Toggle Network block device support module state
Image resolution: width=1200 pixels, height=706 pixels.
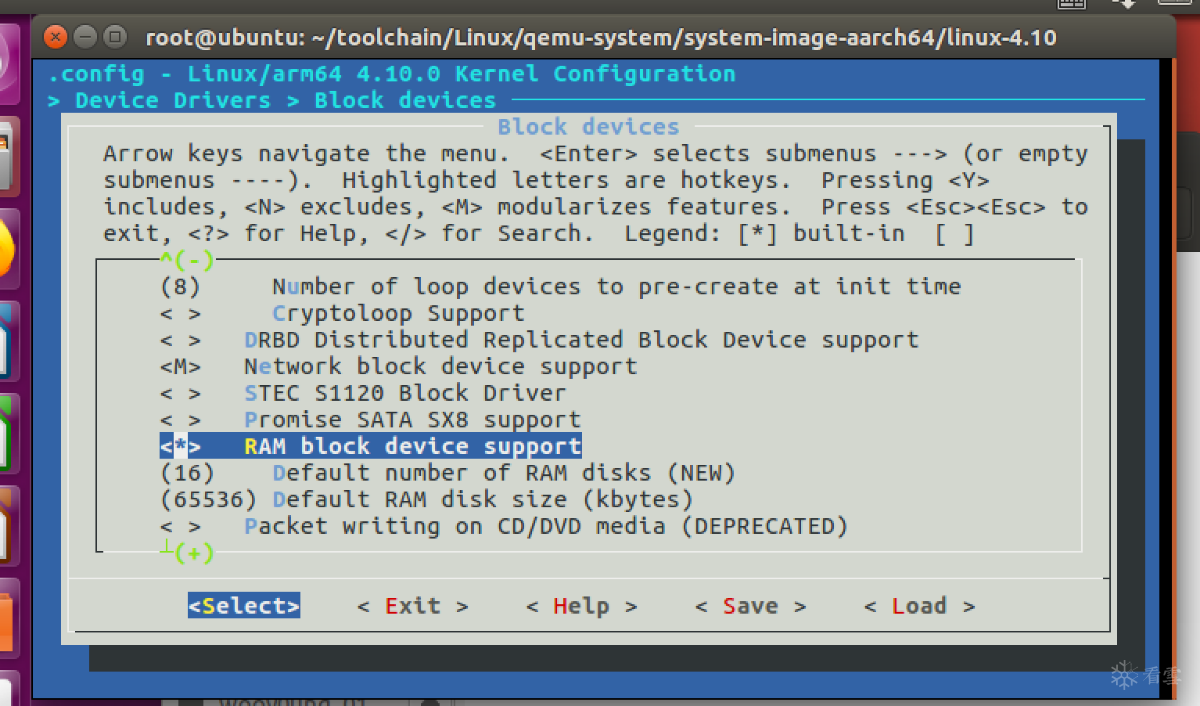(440, 367)
